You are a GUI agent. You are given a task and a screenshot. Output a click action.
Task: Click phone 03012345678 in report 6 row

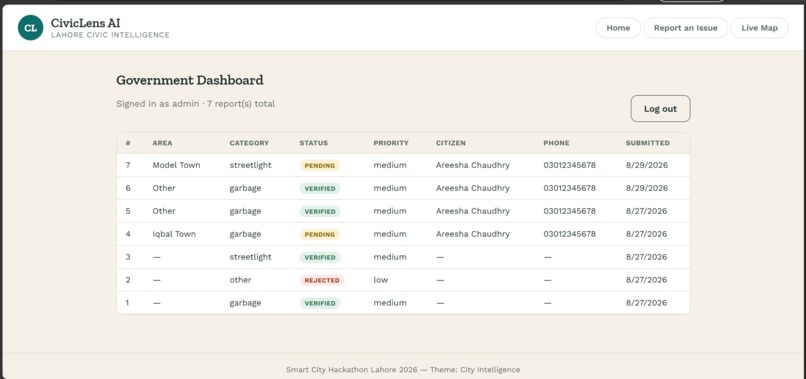coord(570,188)
